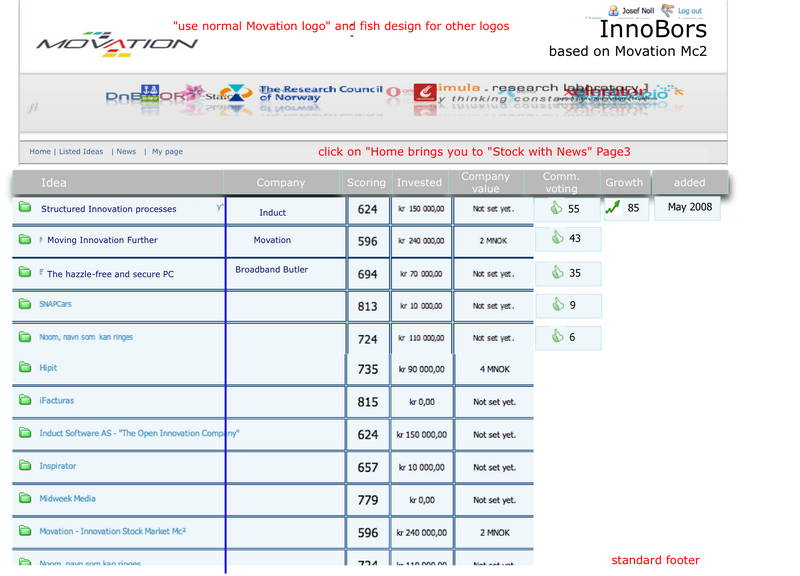Click growth value 85
The image size is (800, 576).
[633, 208]
